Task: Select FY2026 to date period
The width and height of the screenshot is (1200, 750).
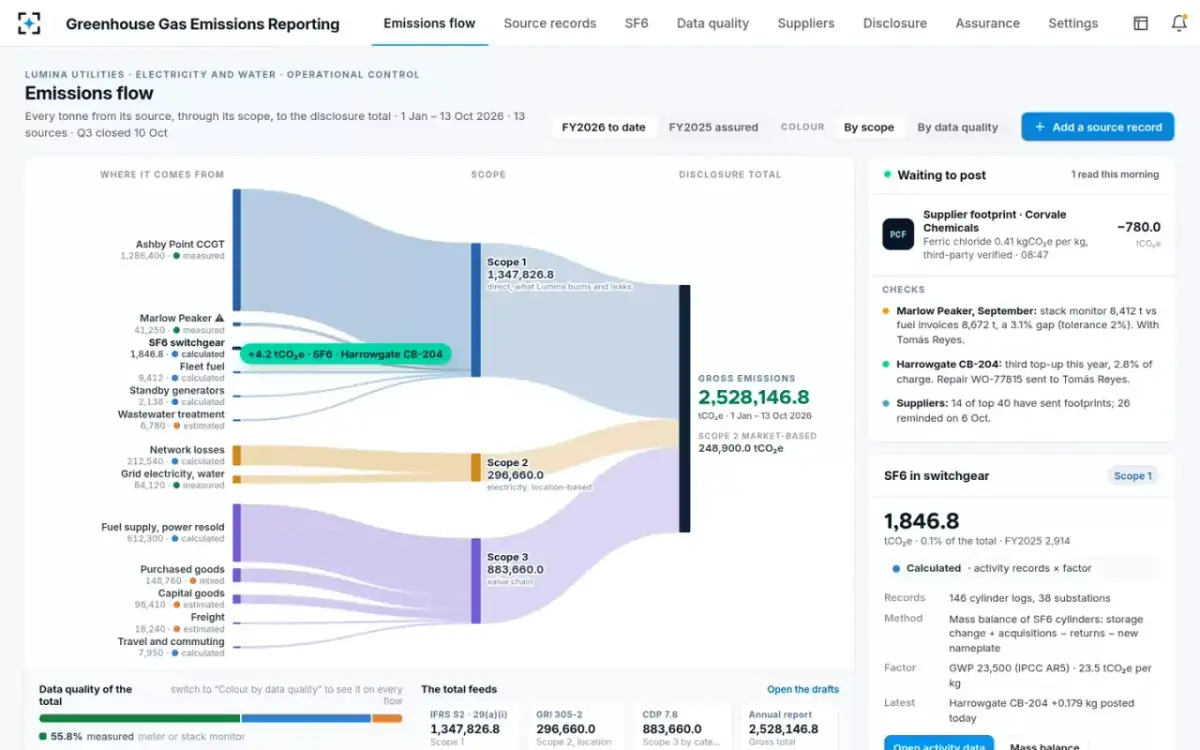Action: pyautogui.click(x=603, y=127)
